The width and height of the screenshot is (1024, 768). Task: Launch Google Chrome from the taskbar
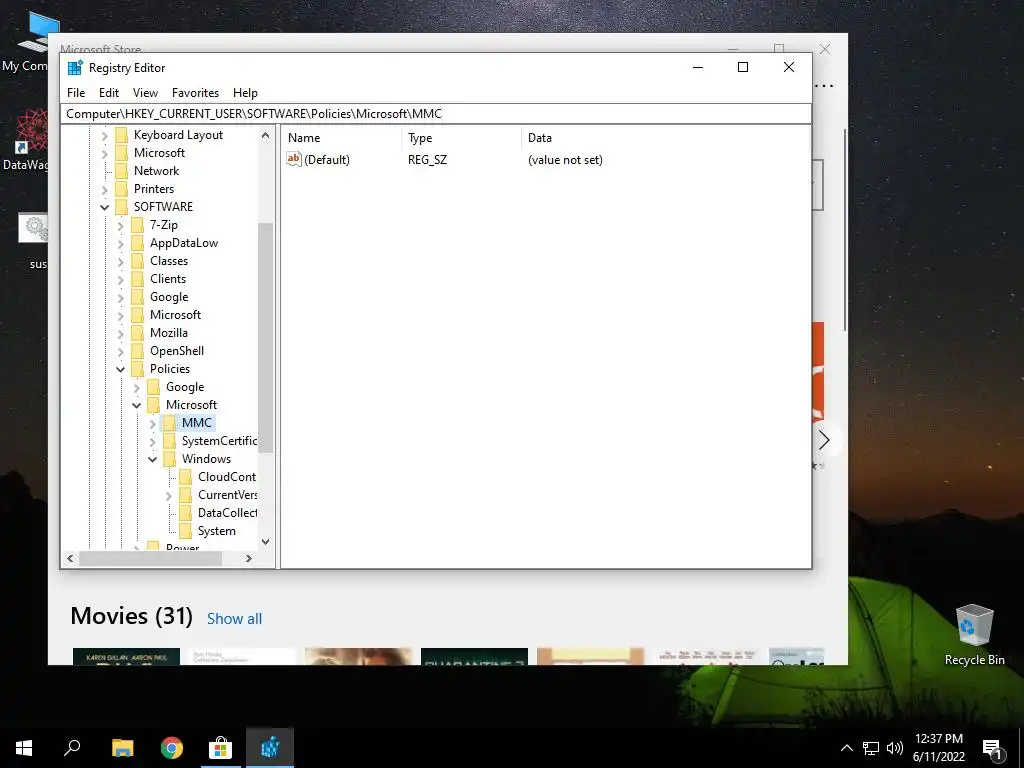(x=172, y=748)
